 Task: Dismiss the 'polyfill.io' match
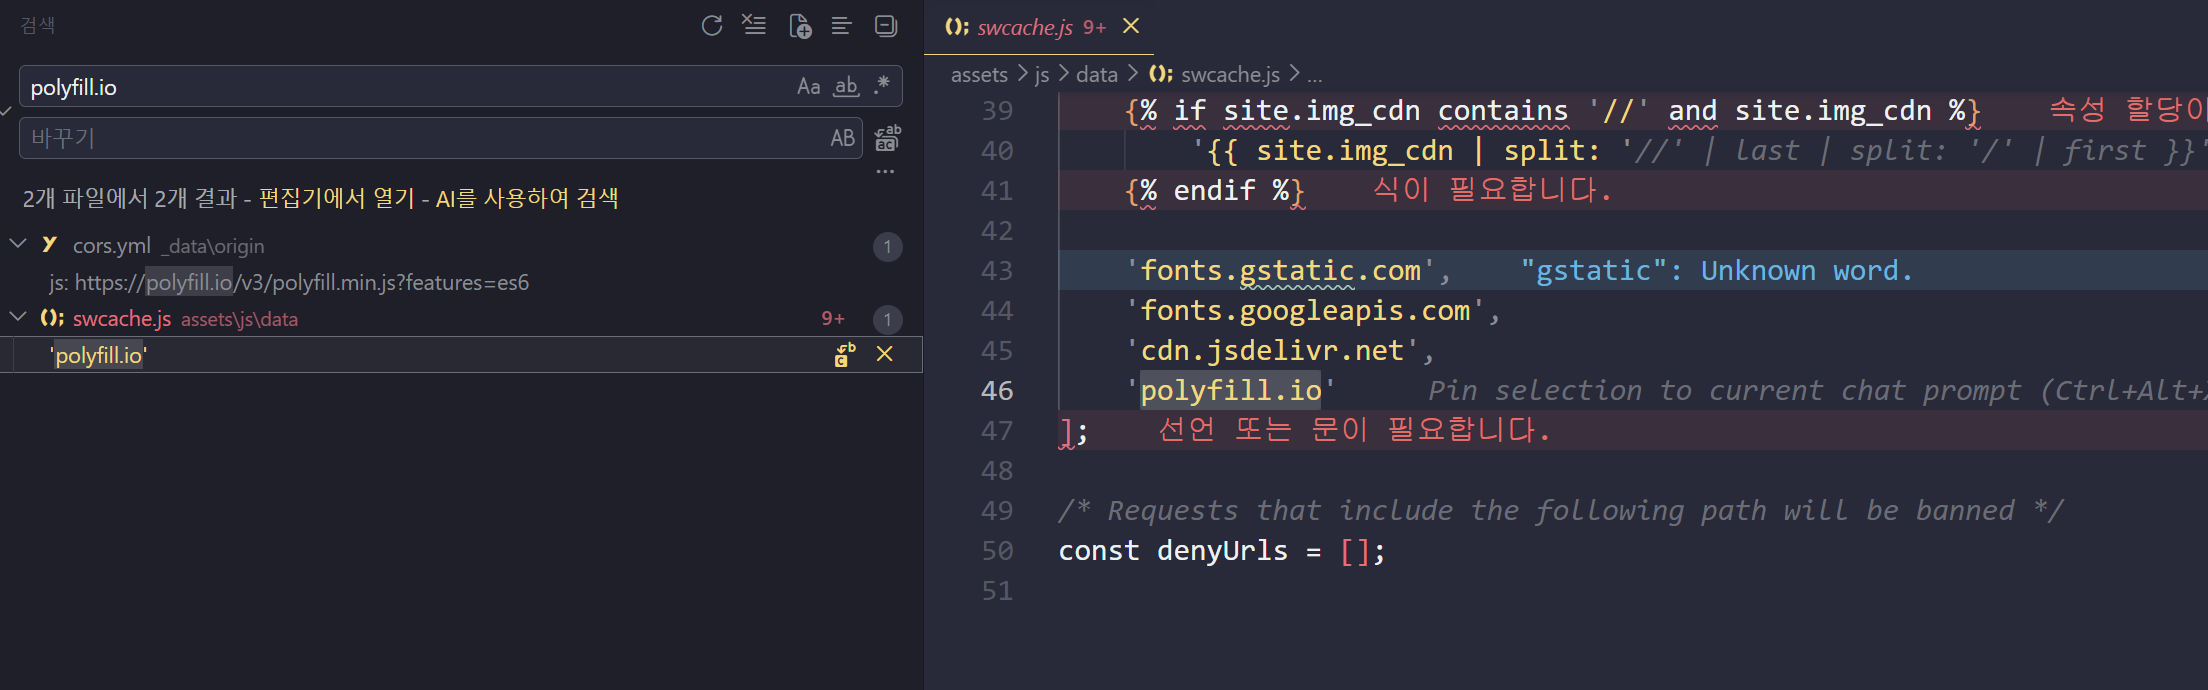tap(885, 354)
